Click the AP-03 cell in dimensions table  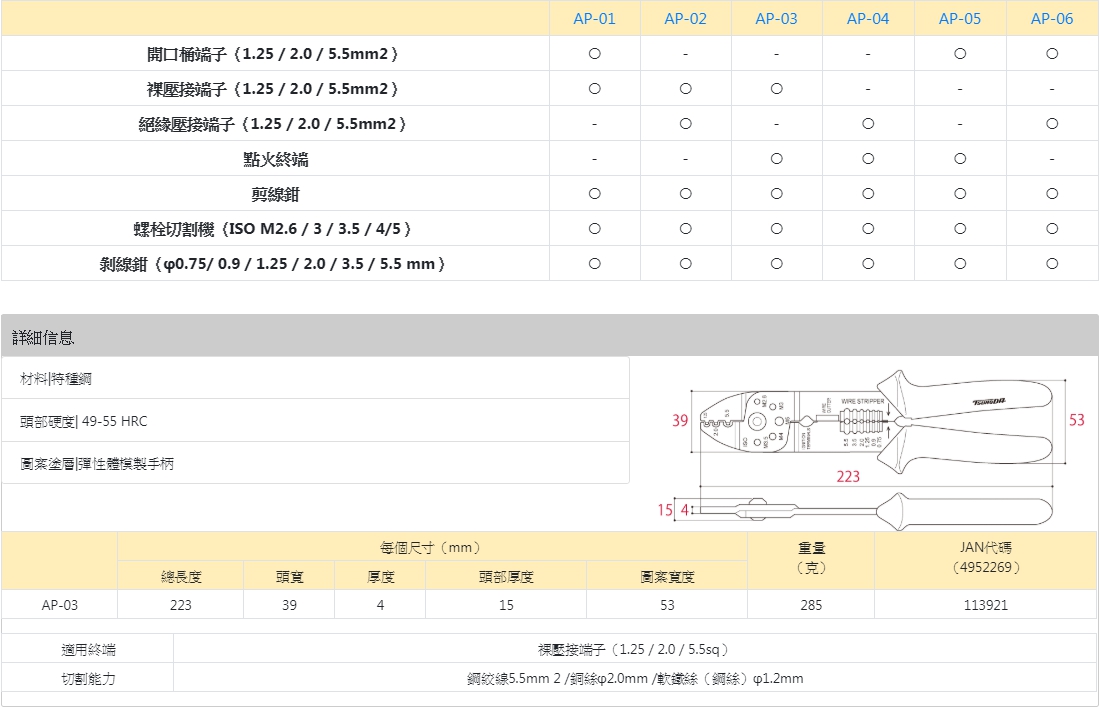point(60,605)
